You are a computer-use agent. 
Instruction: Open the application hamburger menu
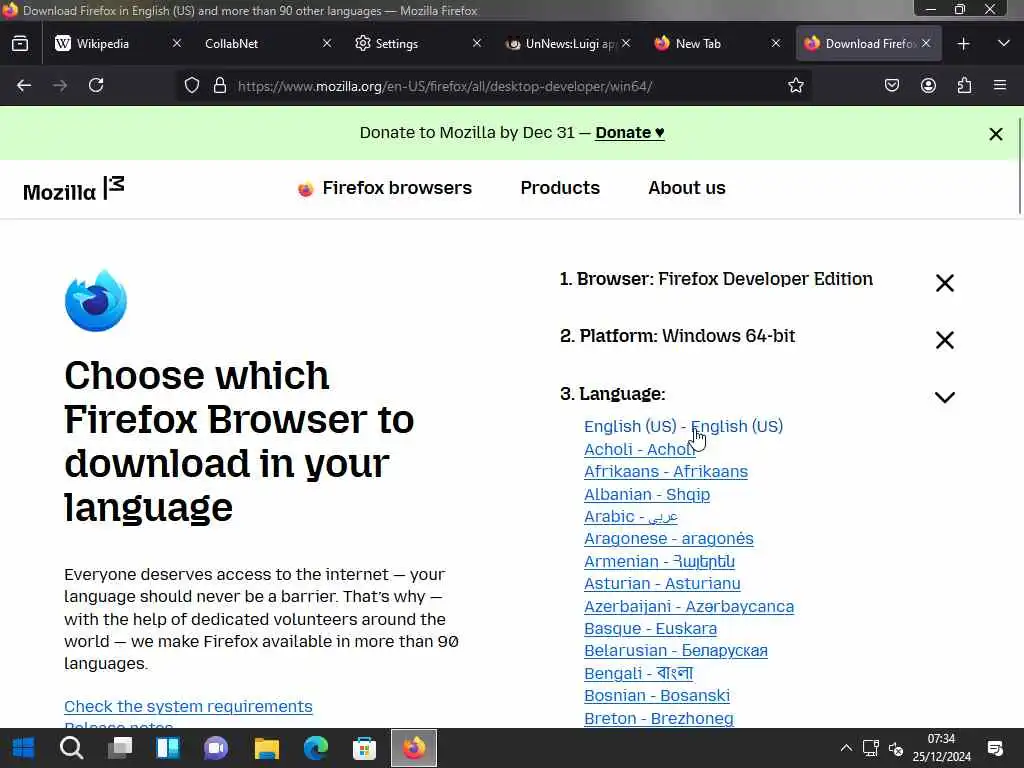pyautogui.click(x=1000, y=86)
